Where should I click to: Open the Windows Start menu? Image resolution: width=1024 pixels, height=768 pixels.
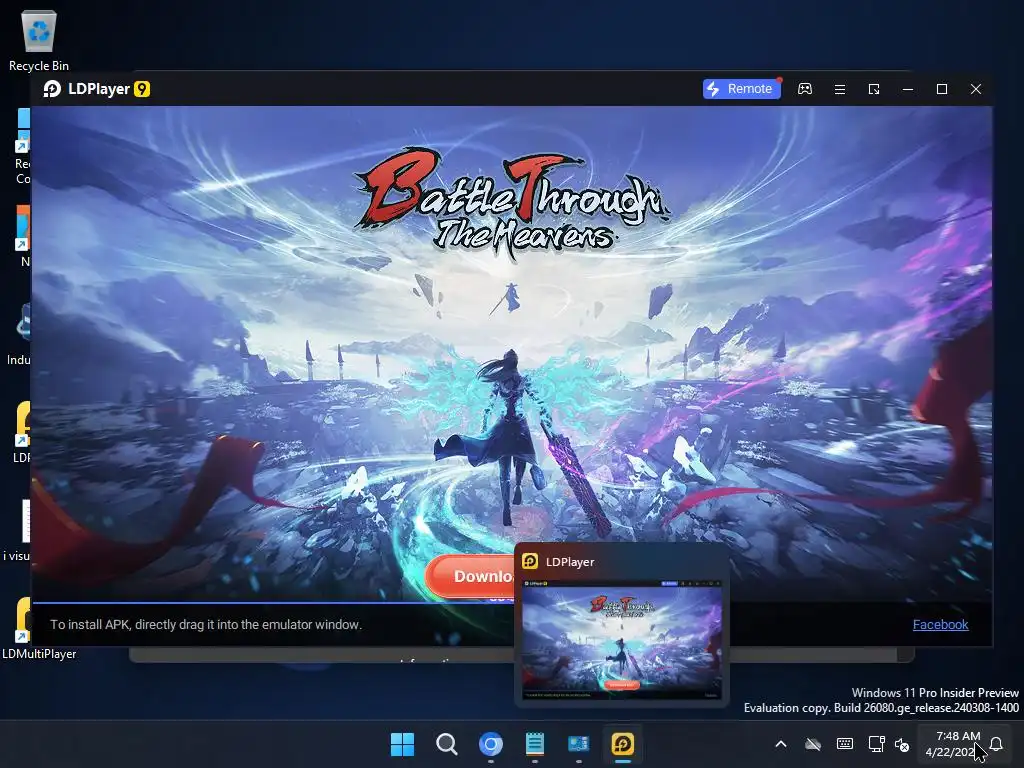402,744
